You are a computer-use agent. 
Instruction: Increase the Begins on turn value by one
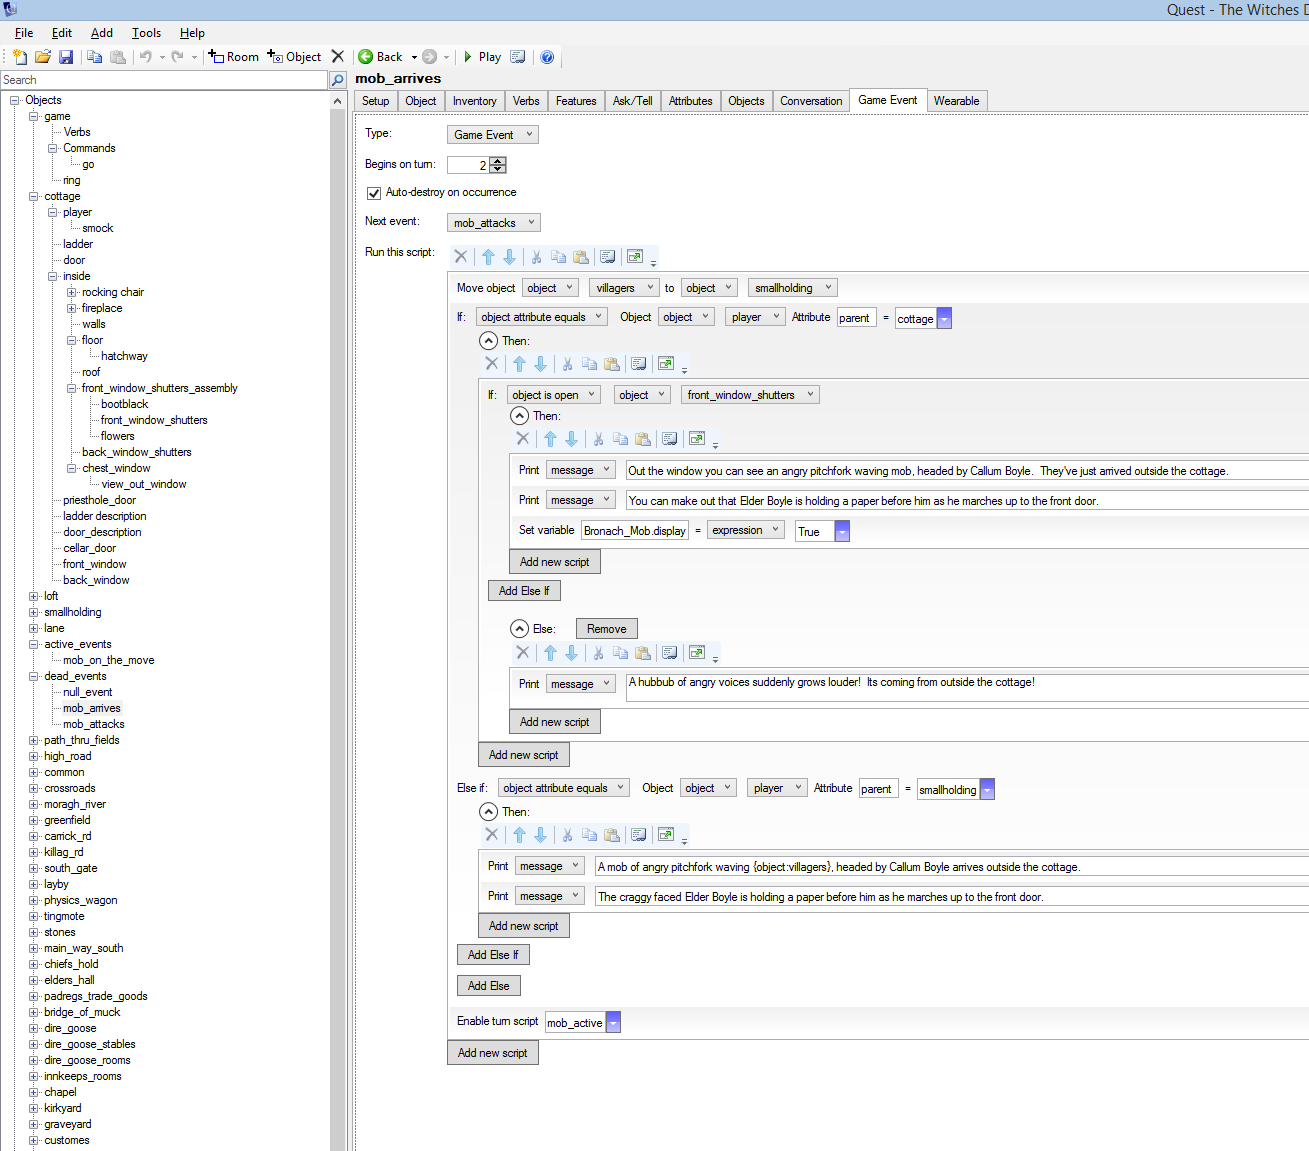pyautogui.click(x=499, y=161)
